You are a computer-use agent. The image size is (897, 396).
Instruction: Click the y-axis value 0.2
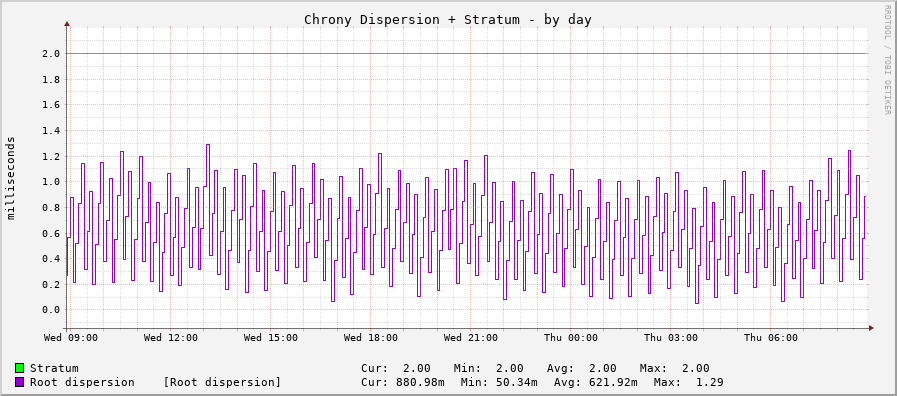52,284
